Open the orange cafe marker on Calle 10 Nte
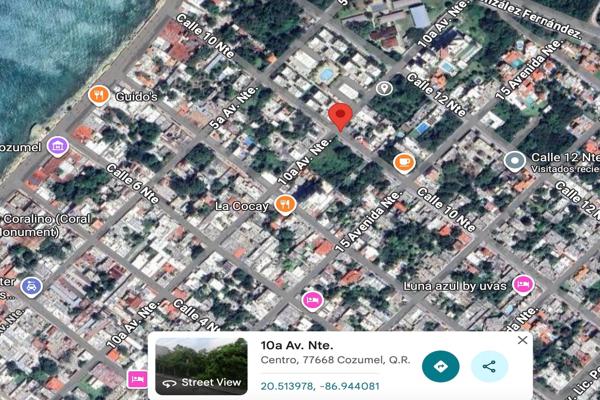The width and height of the screenshot is (600, 400). click(404, 162)
